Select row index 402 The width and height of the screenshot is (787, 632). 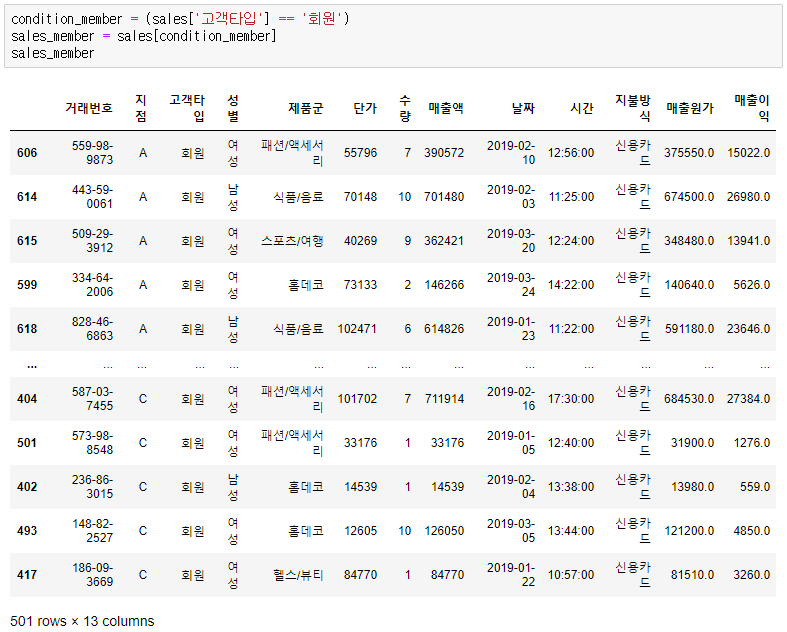(x=27, y=487)
